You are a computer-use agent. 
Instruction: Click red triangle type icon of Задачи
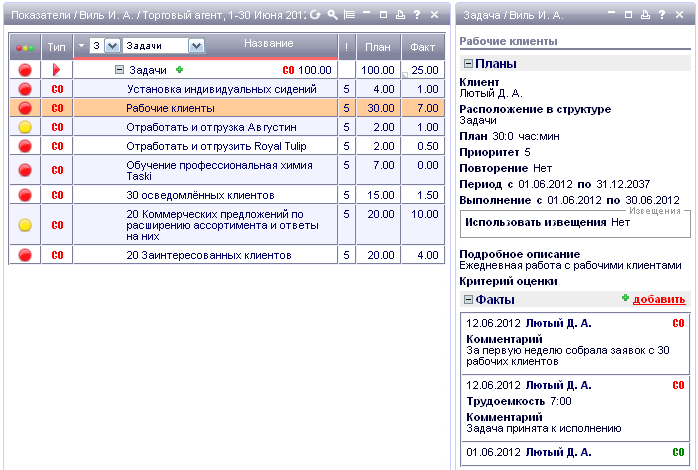(57, 70)
